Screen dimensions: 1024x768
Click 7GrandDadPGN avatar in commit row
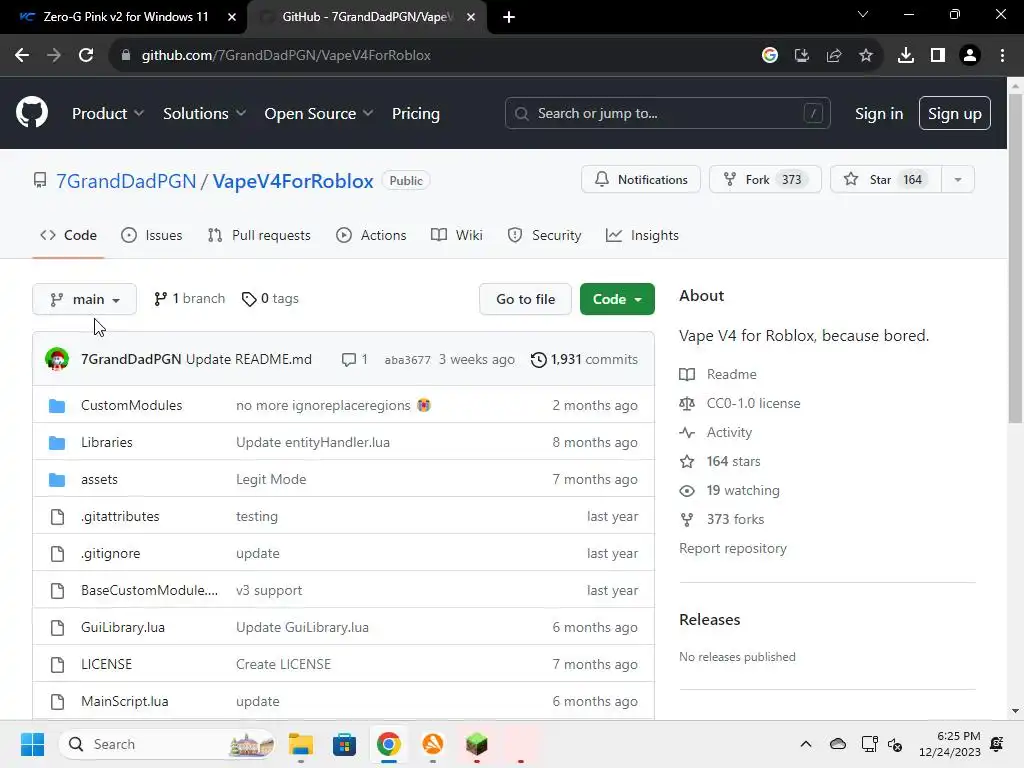[x=57, y=359]
